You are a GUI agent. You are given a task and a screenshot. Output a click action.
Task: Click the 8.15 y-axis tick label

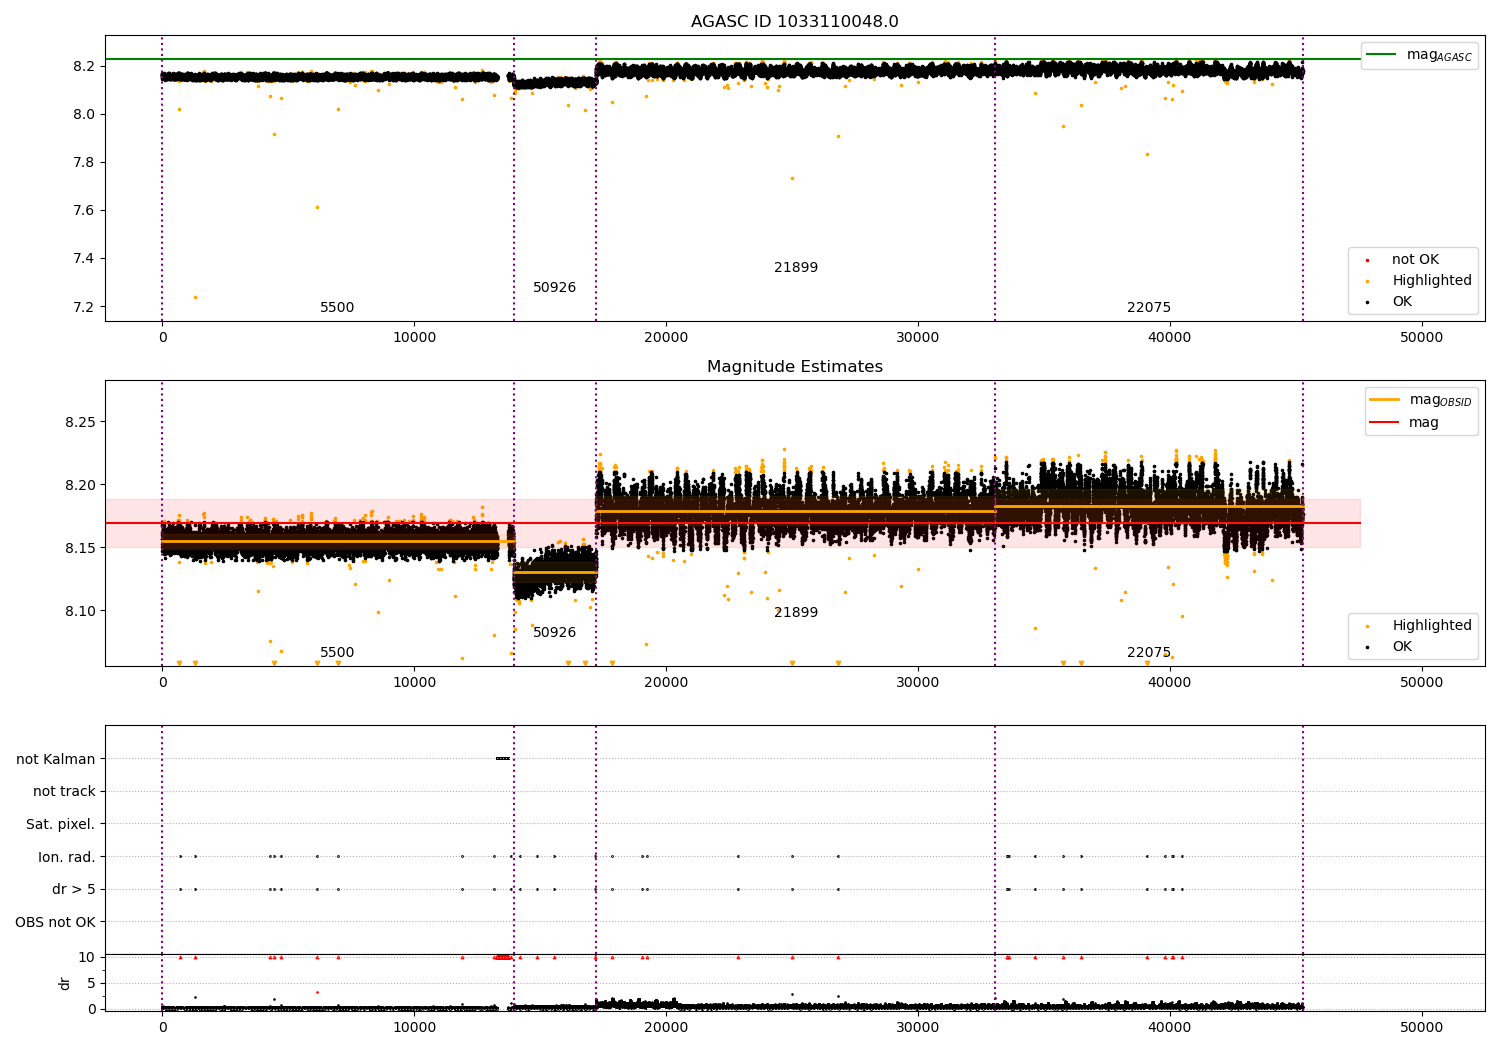pyautogui.click(x=80, y=548)
